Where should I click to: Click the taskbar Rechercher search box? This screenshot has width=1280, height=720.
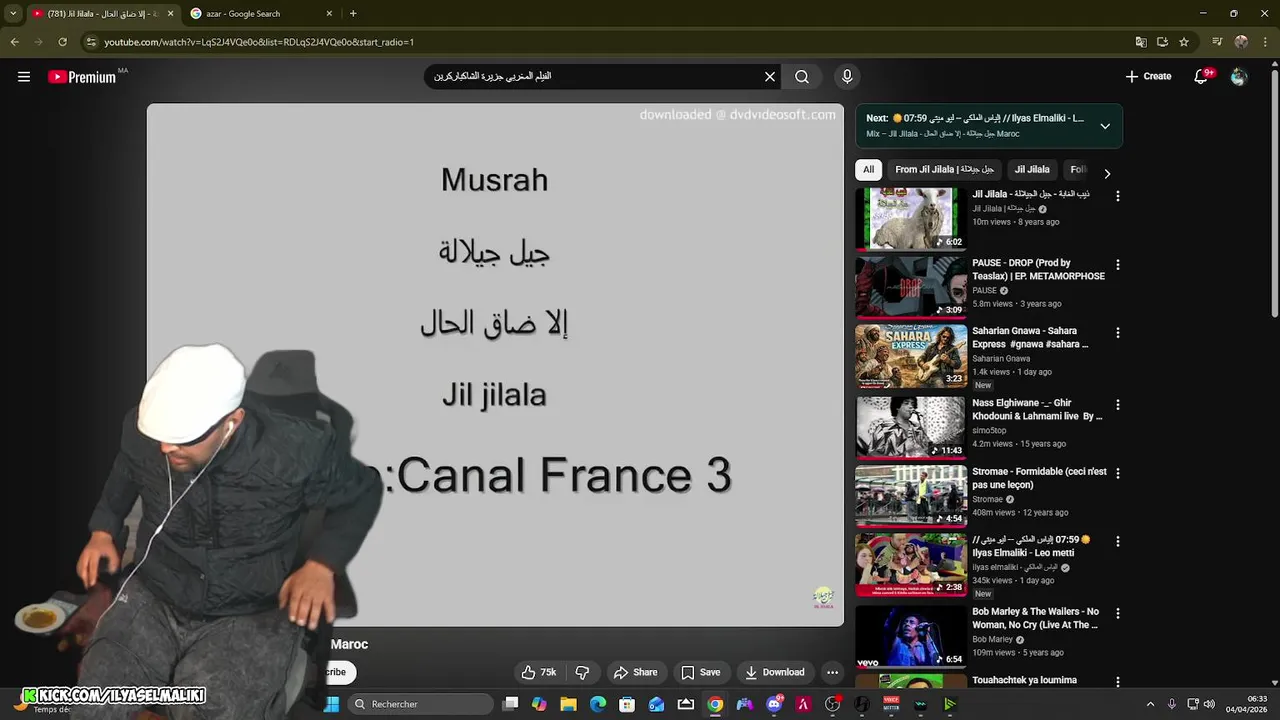[422, 704]
